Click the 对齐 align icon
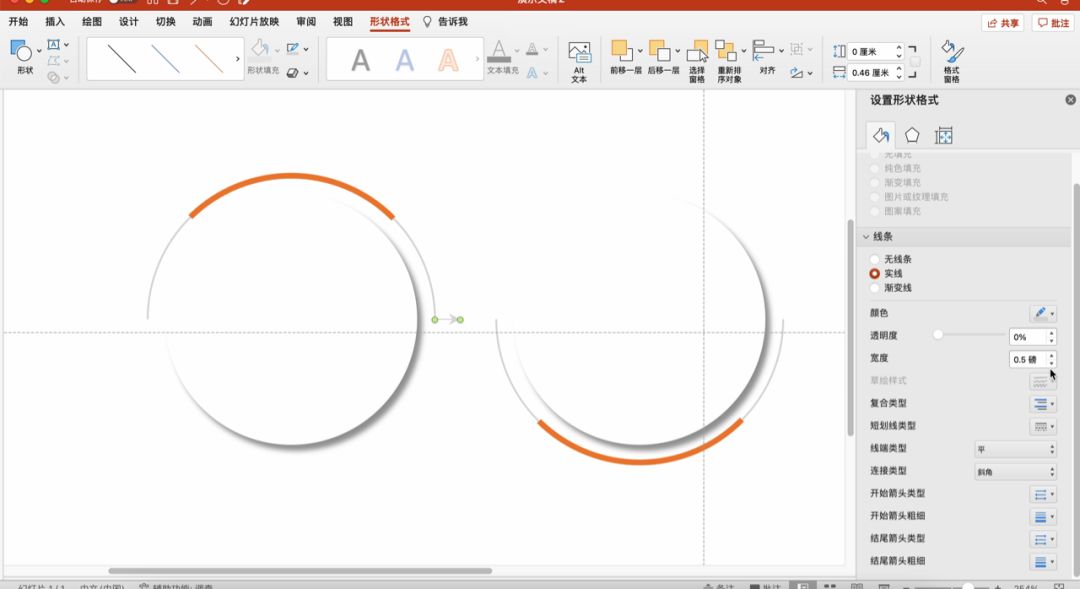Viewport: 1080px width, 589px height. click(x=763, y=50)
